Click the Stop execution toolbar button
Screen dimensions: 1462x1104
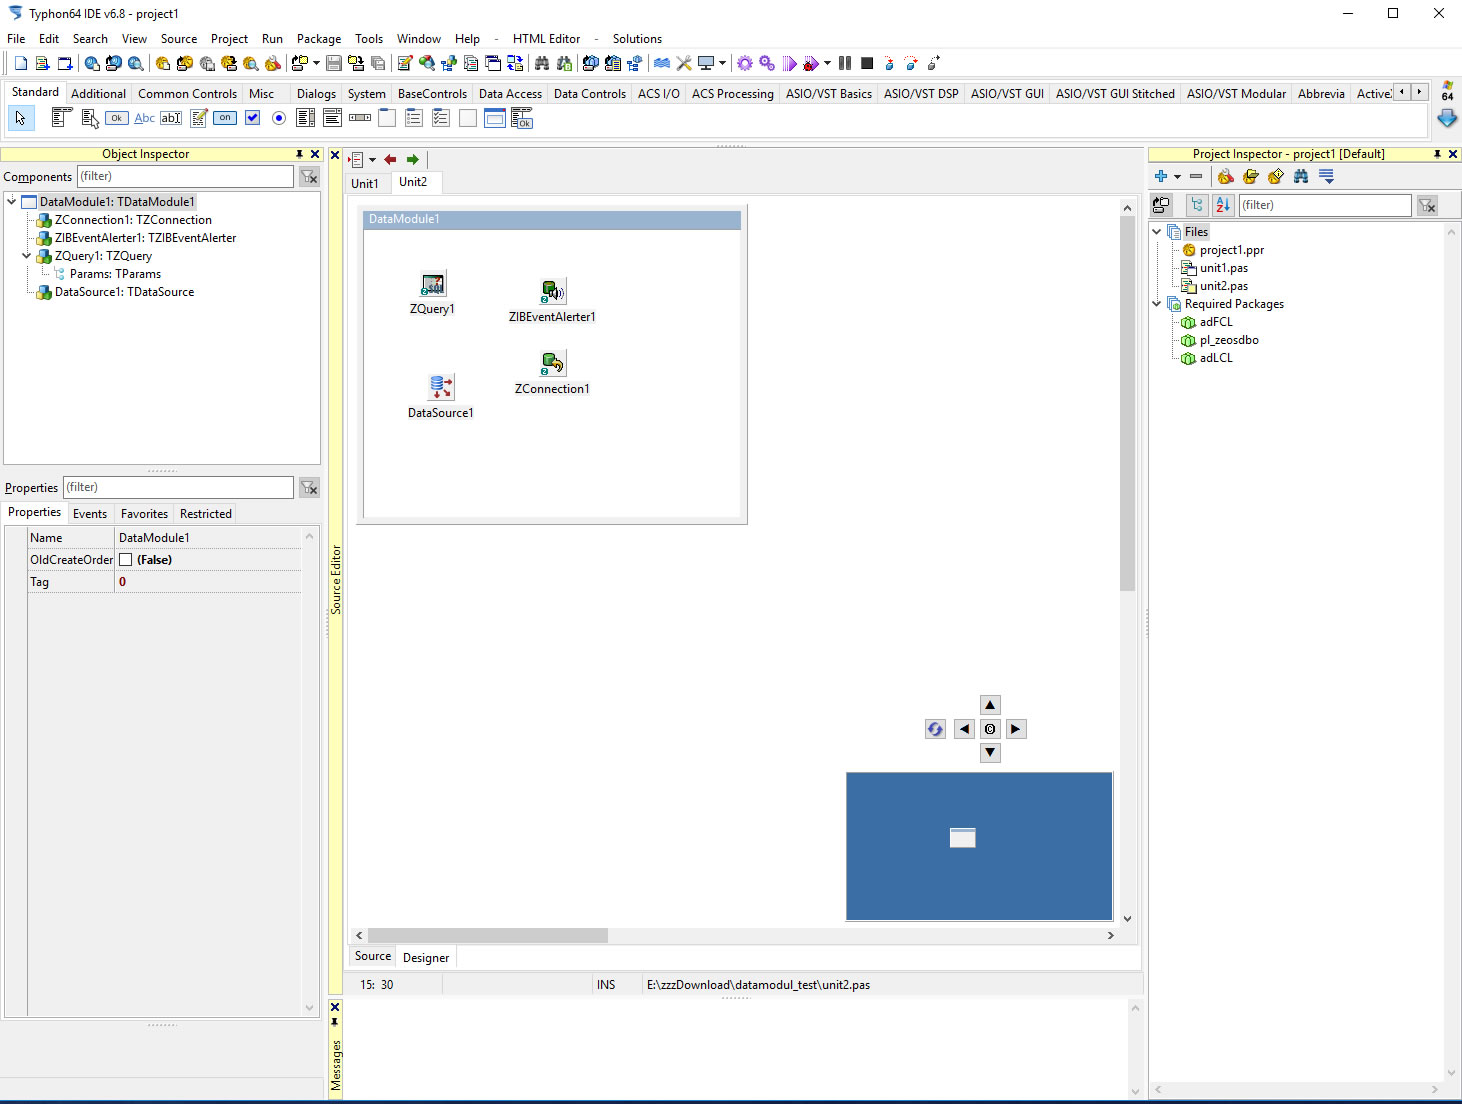pyautogui.click(x=867, y=63)
